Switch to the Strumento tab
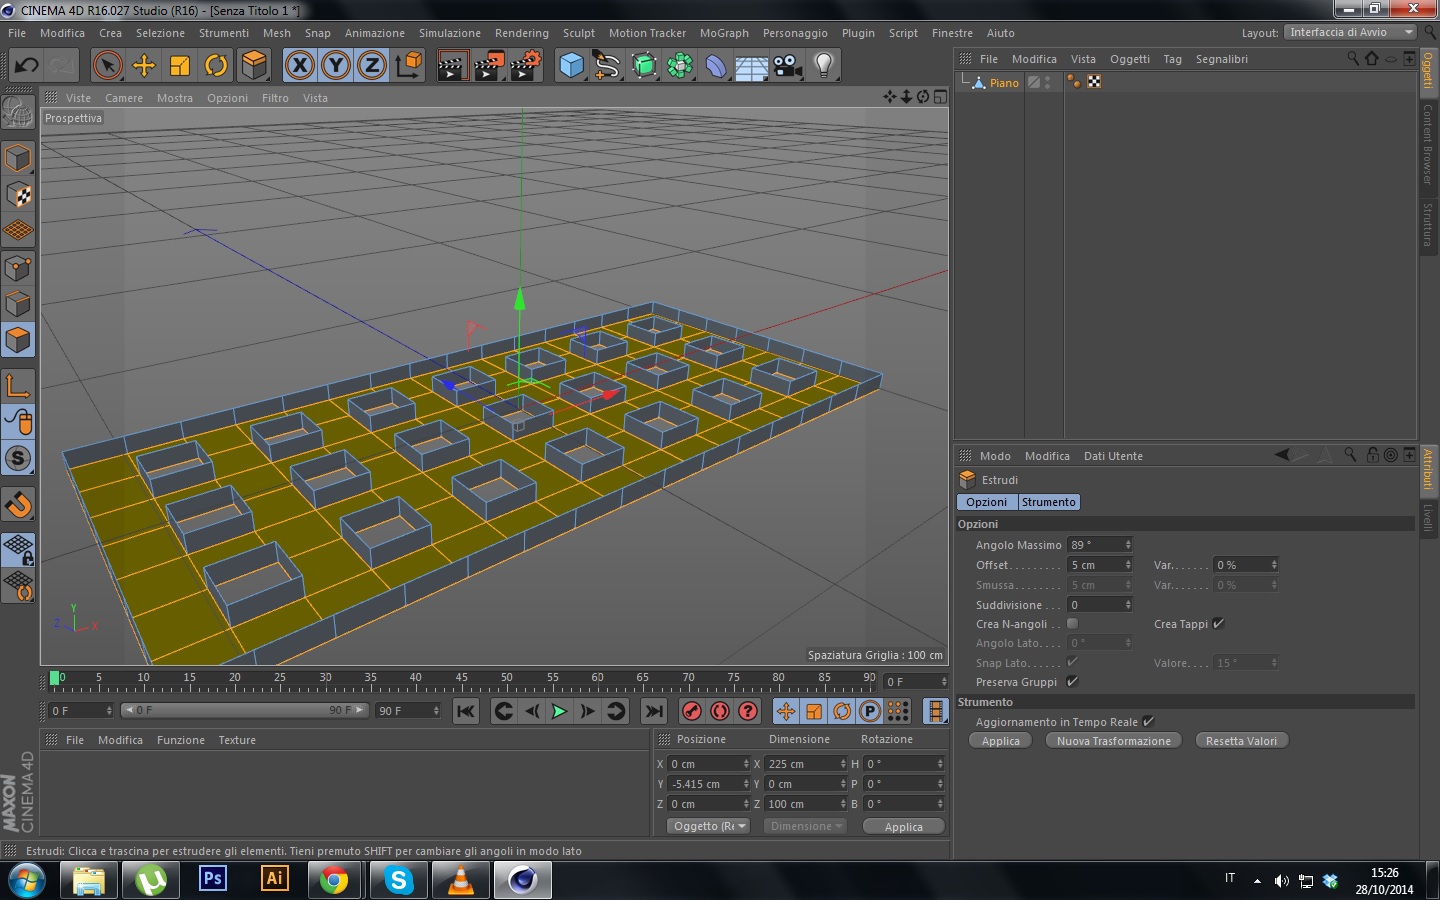This screenshot has width=1440, height=900. click(x=1048, y=502)
